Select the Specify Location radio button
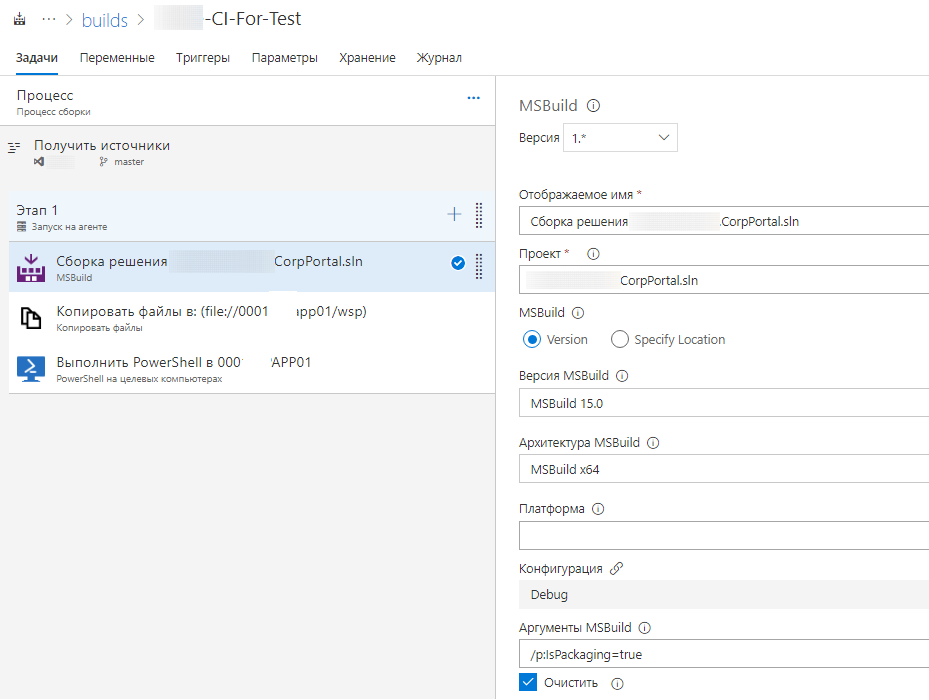Image resolution: width=929 pixels, height=700 pixels. (x=620, y=340)
